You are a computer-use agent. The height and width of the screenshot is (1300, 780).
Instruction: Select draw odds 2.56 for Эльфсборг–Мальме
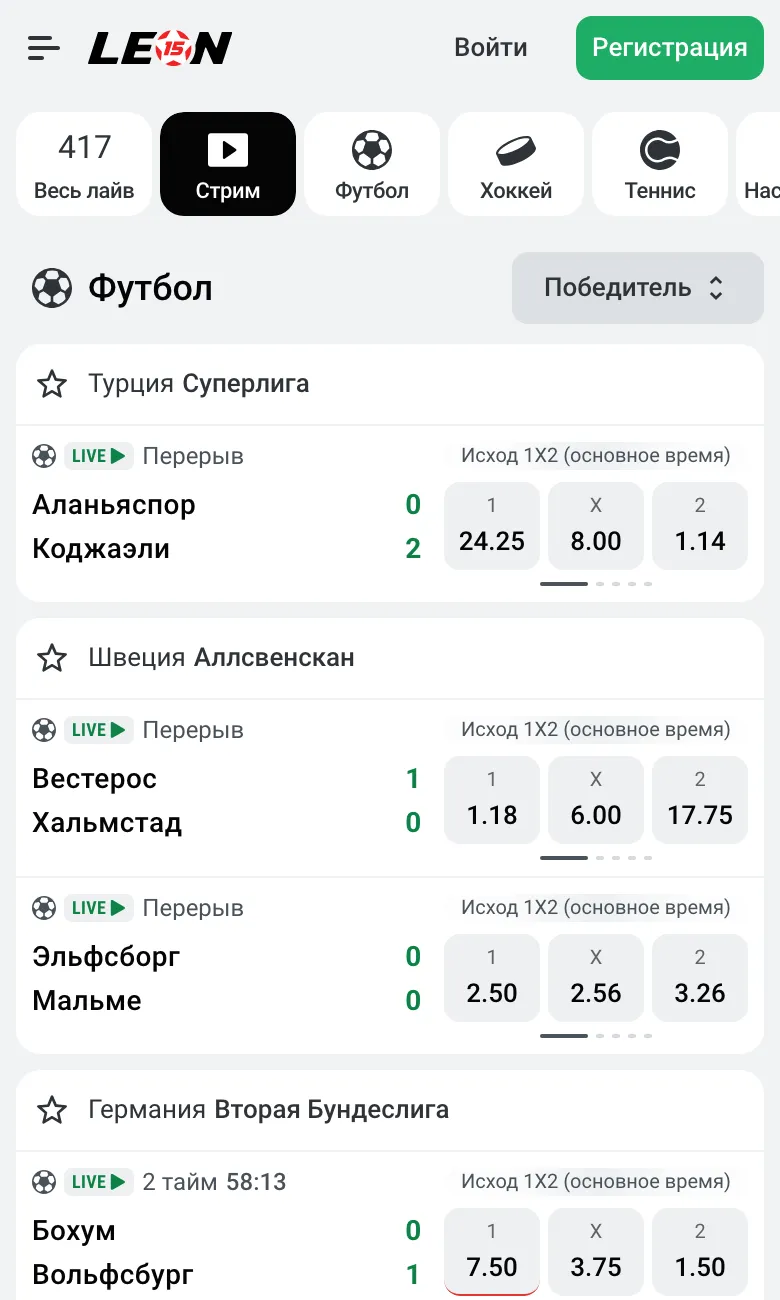(596, 978)
